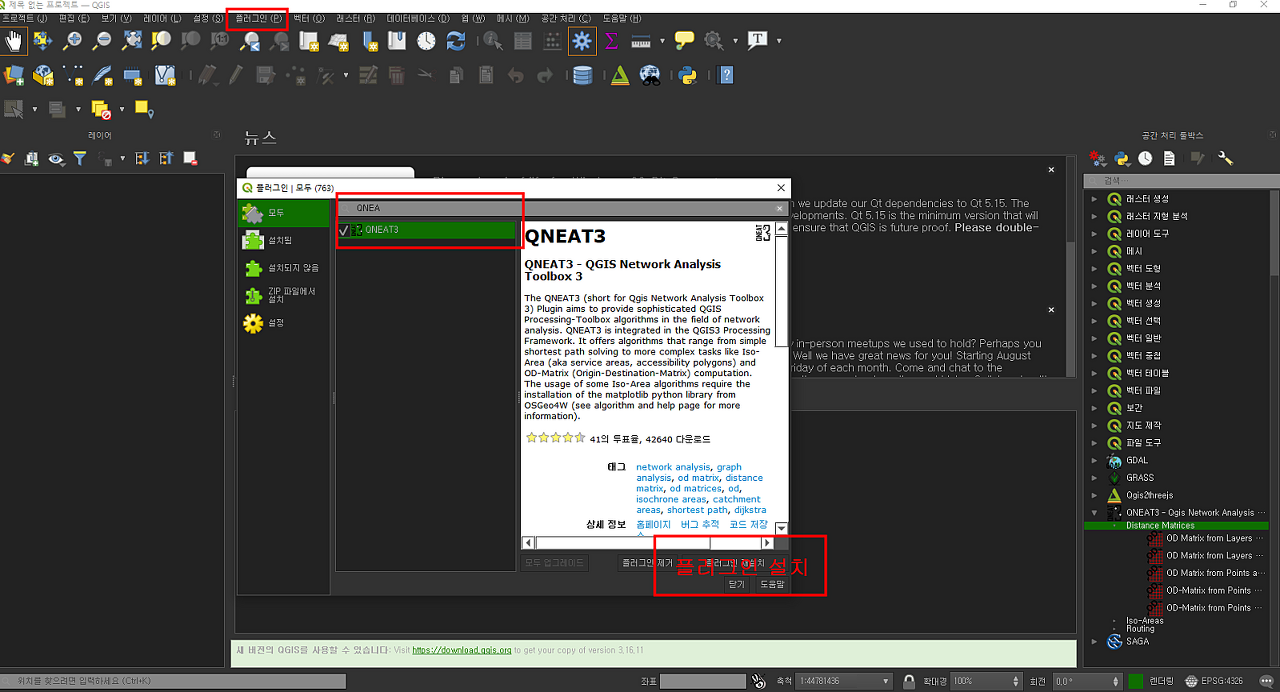The width and height of the screenshot is (1280, 692).
Task: Click the plugin search field containing QNEA
Action: point(560,208)
